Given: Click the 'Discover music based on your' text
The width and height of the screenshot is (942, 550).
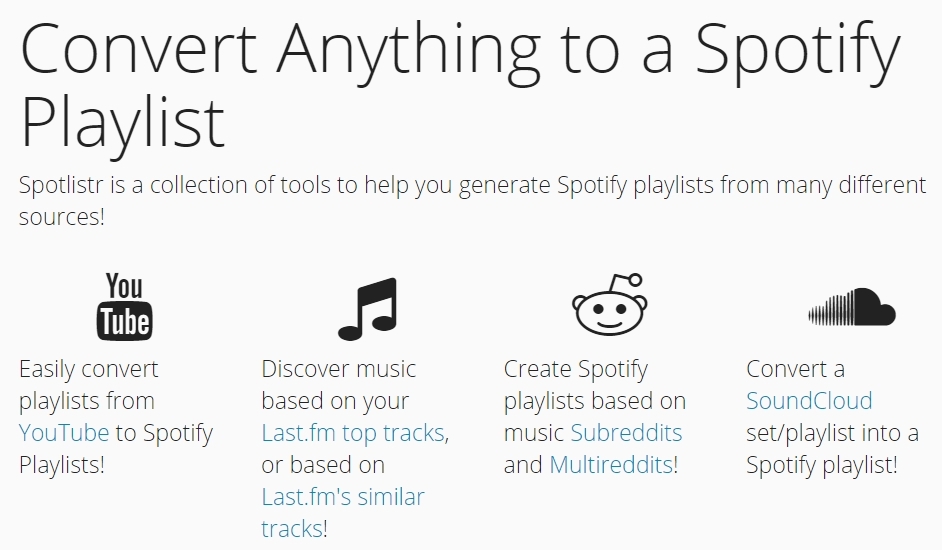Looking at the screenshot, I should [x=338, y=385].
